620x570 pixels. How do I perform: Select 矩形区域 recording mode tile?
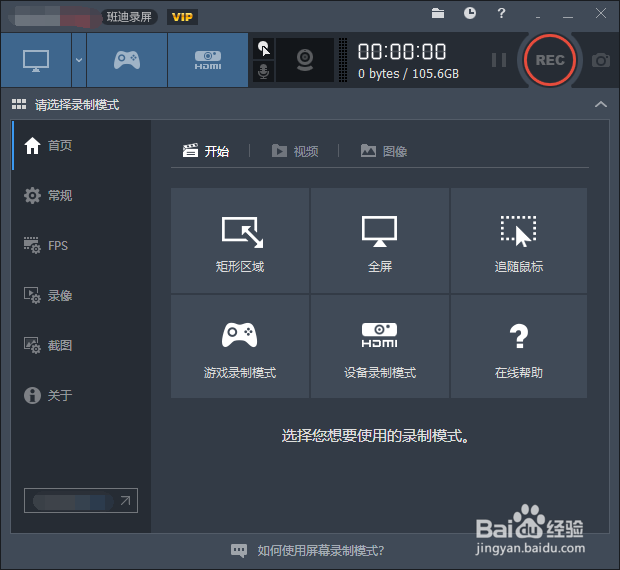[240, 241]
